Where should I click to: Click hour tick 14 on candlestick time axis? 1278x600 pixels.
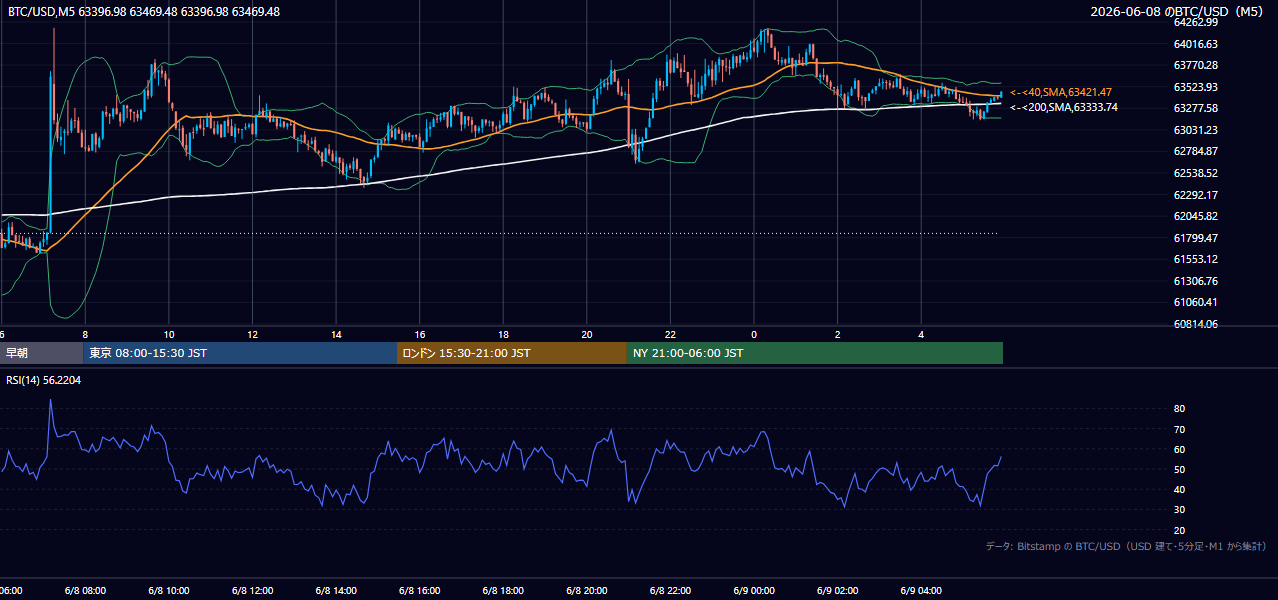[337, 335]
